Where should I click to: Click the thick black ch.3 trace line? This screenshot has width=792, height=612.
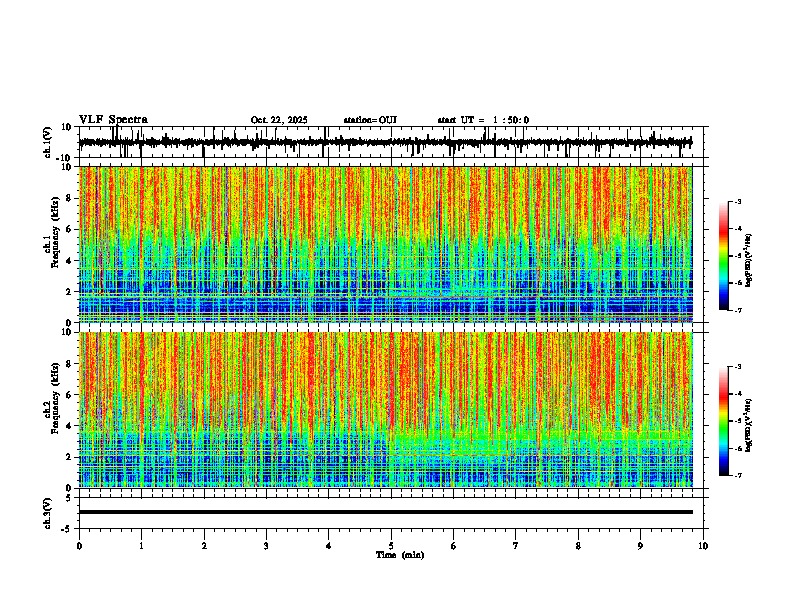coord(385,512)
